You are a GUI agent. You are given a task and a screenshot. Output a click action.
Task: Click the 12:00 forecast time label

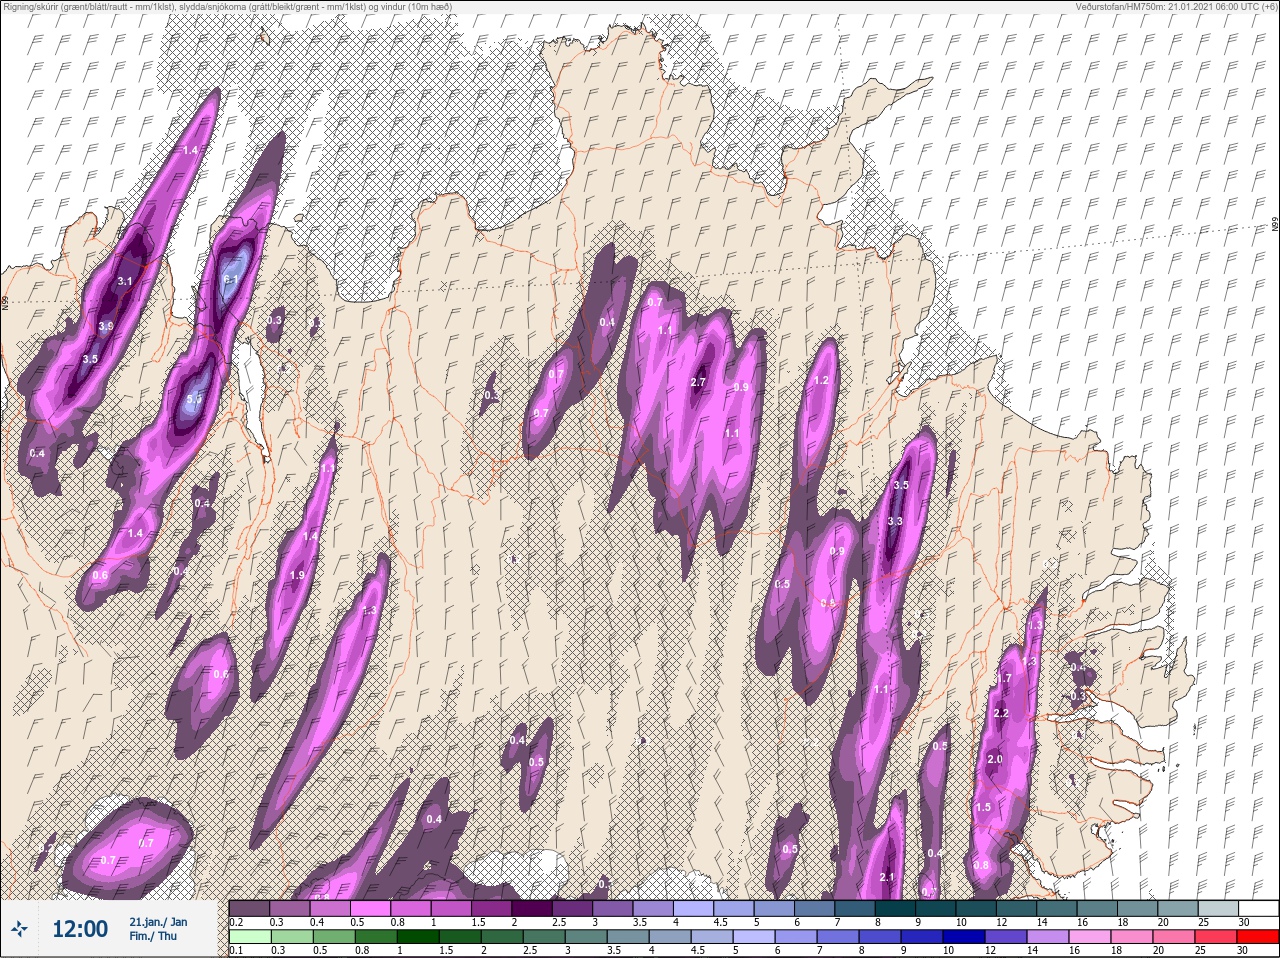(x=79, y=929)
